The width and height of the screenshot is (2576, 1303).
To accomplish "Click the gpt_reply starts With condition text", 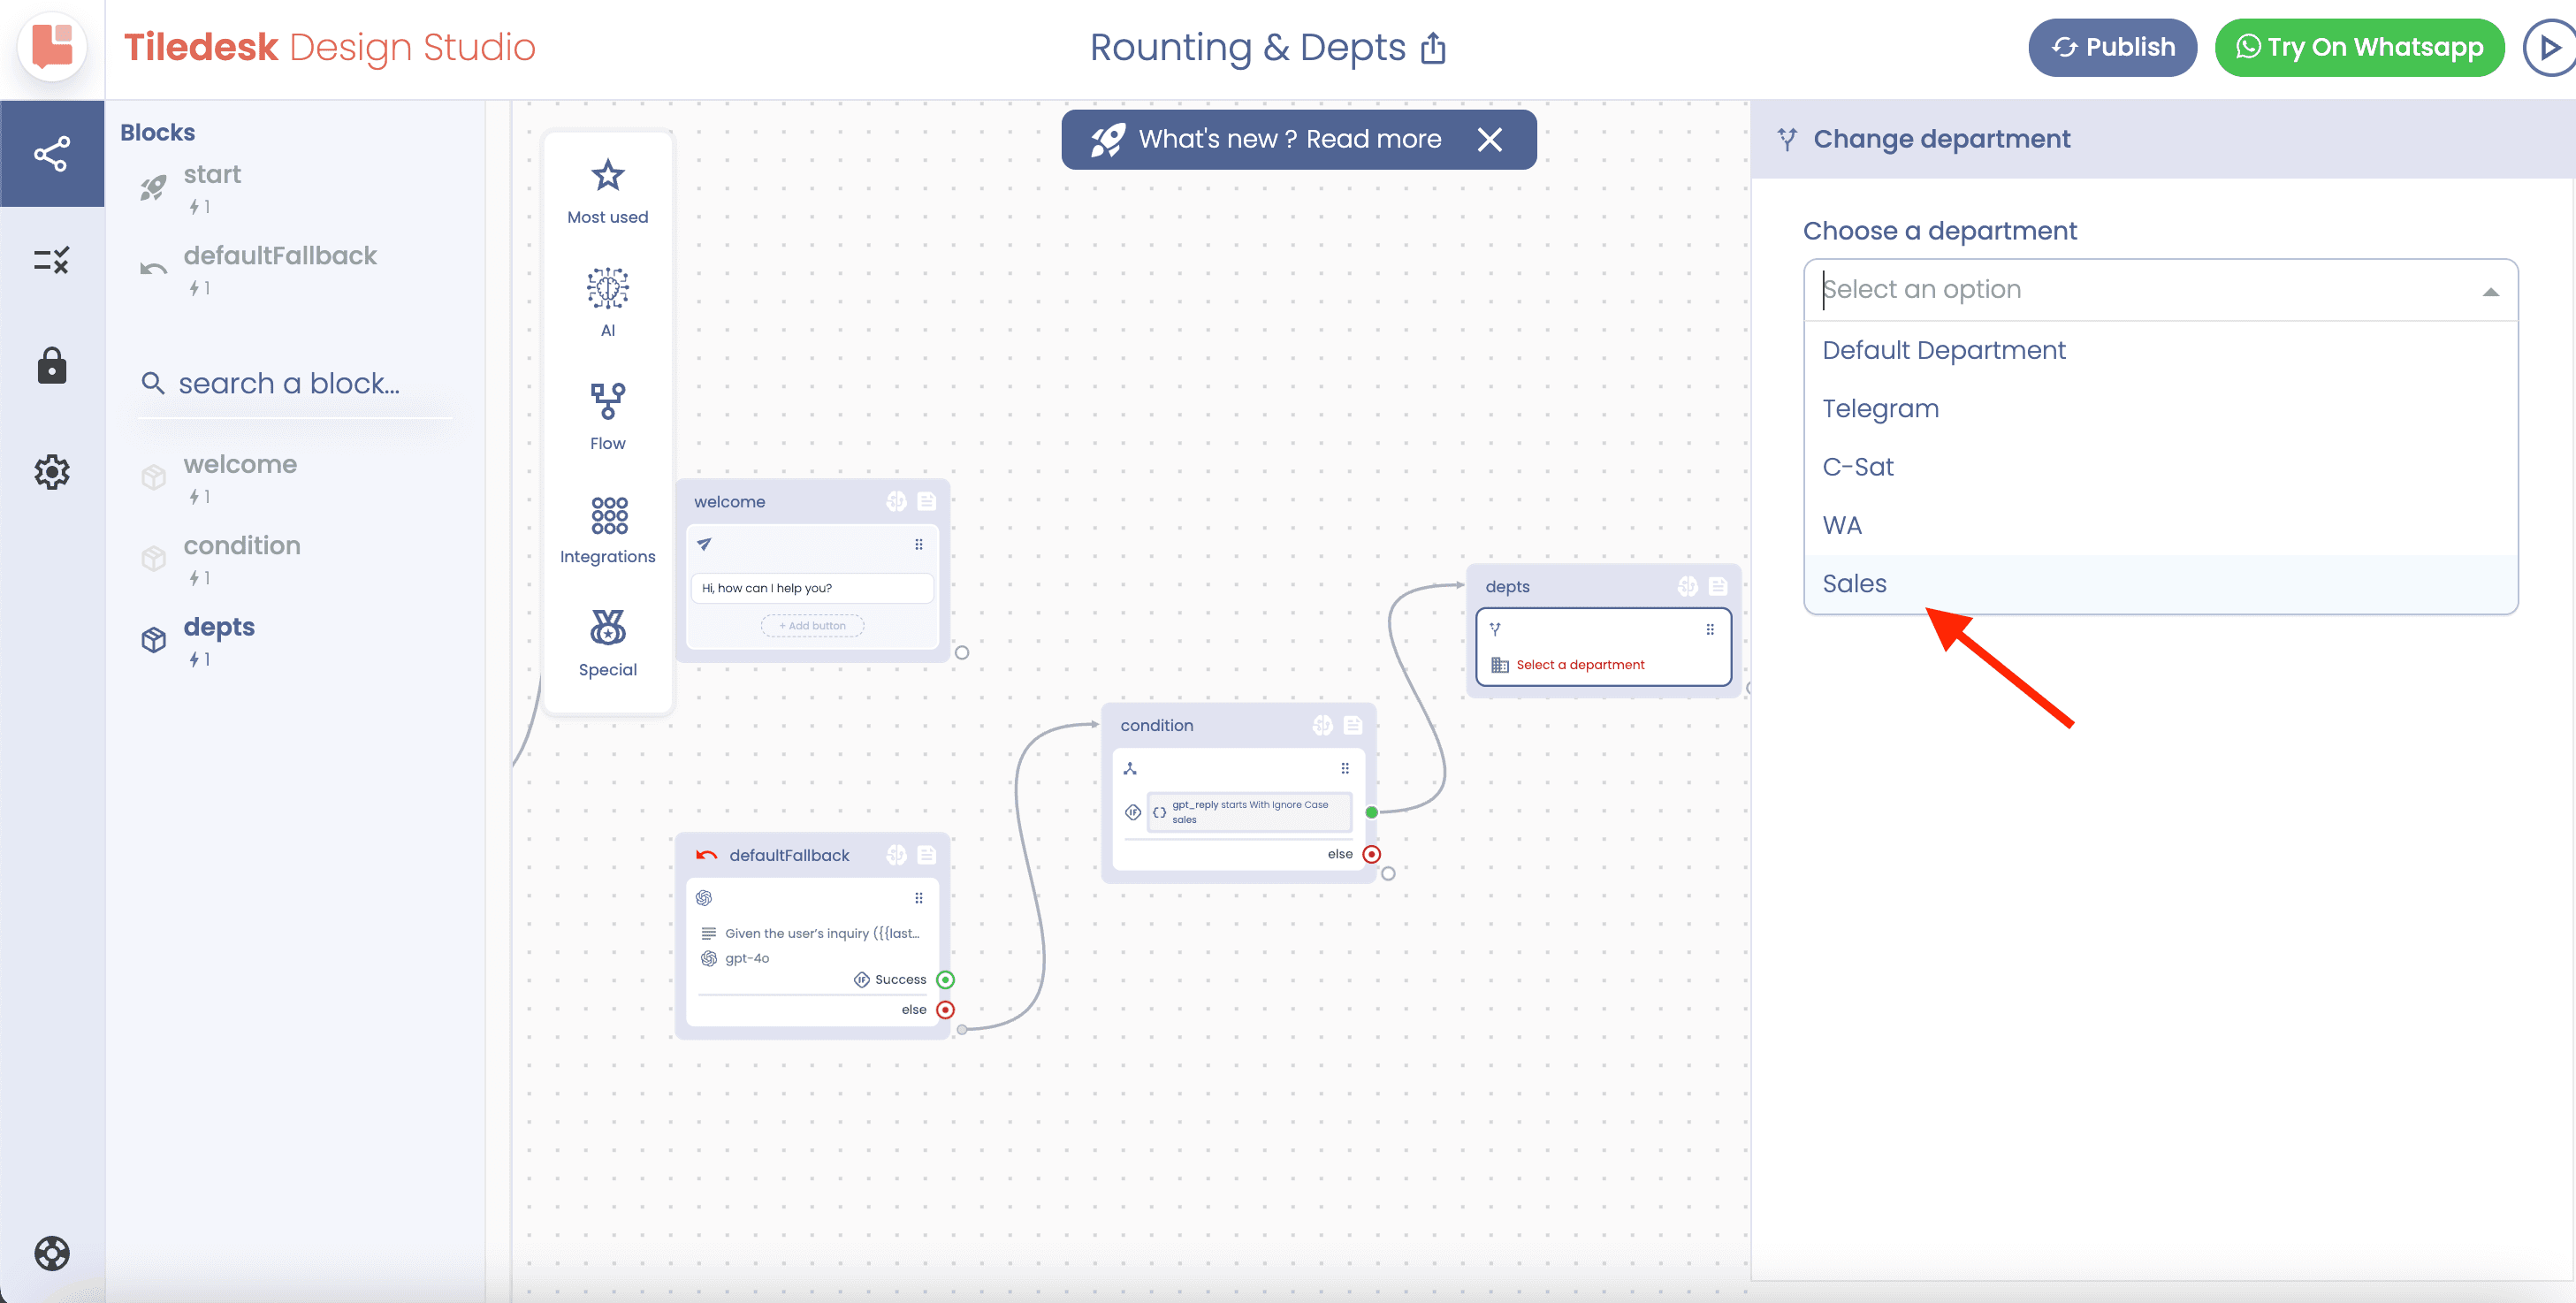I will pyautogui.click(x=1250, y=812).
